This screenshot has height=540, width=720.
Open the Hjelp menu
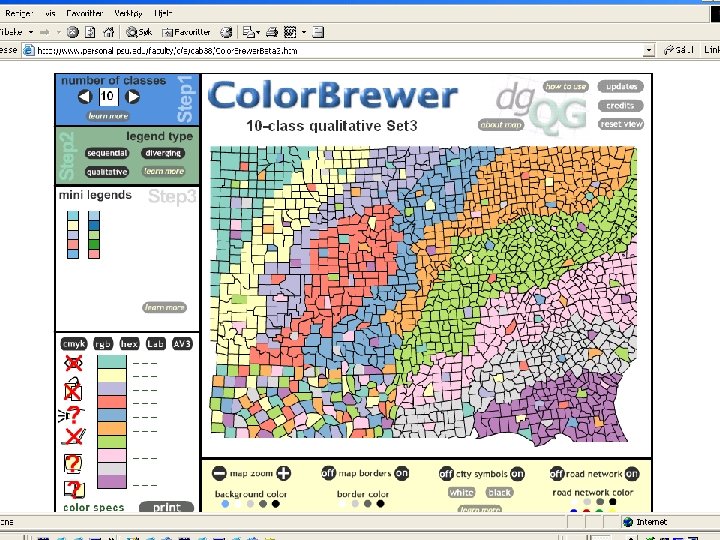[163, 13]
